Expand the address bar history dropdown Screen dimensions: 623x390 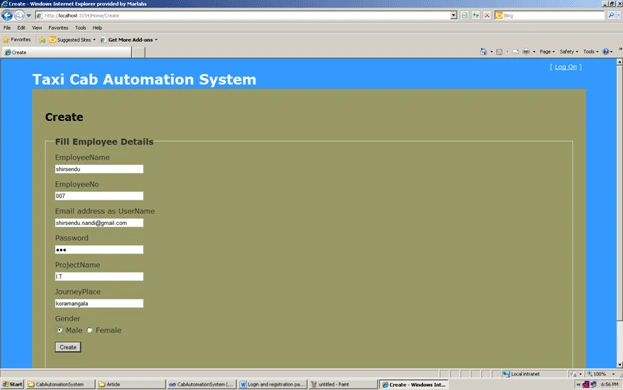(453, 15)
